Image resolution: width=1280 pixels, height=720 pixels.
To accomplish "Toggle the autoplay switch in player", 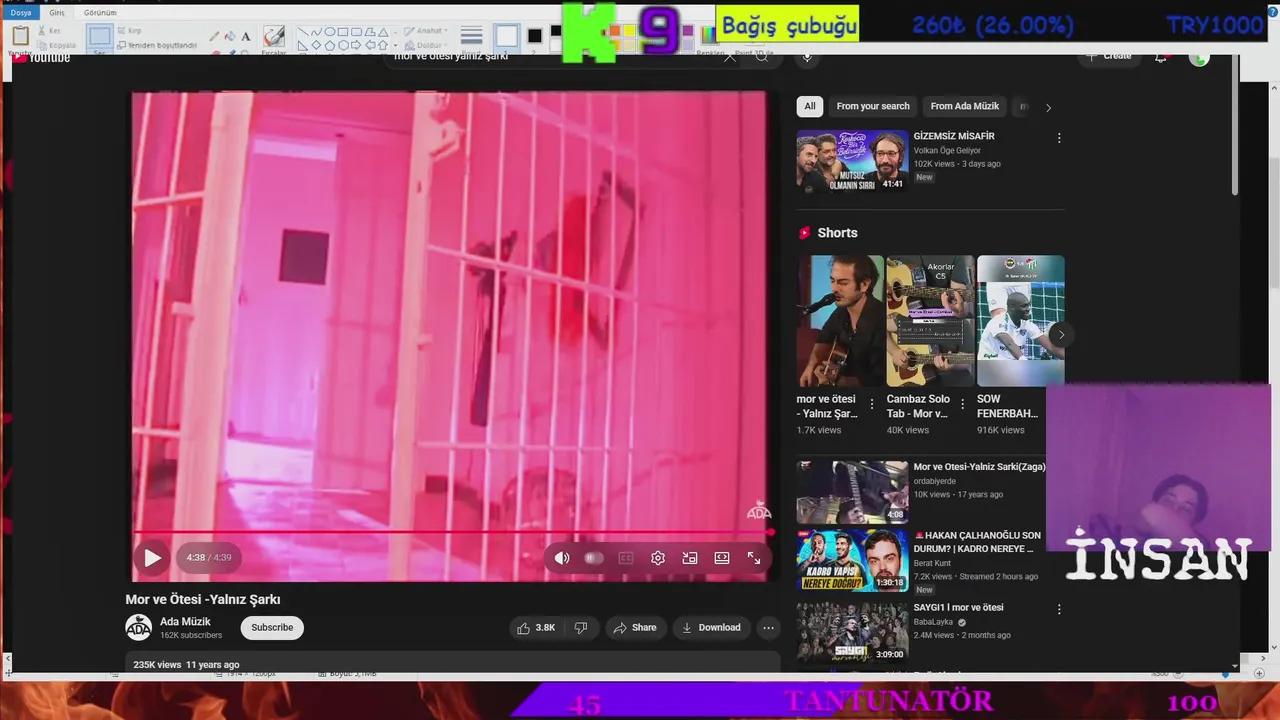I will 594,558.
